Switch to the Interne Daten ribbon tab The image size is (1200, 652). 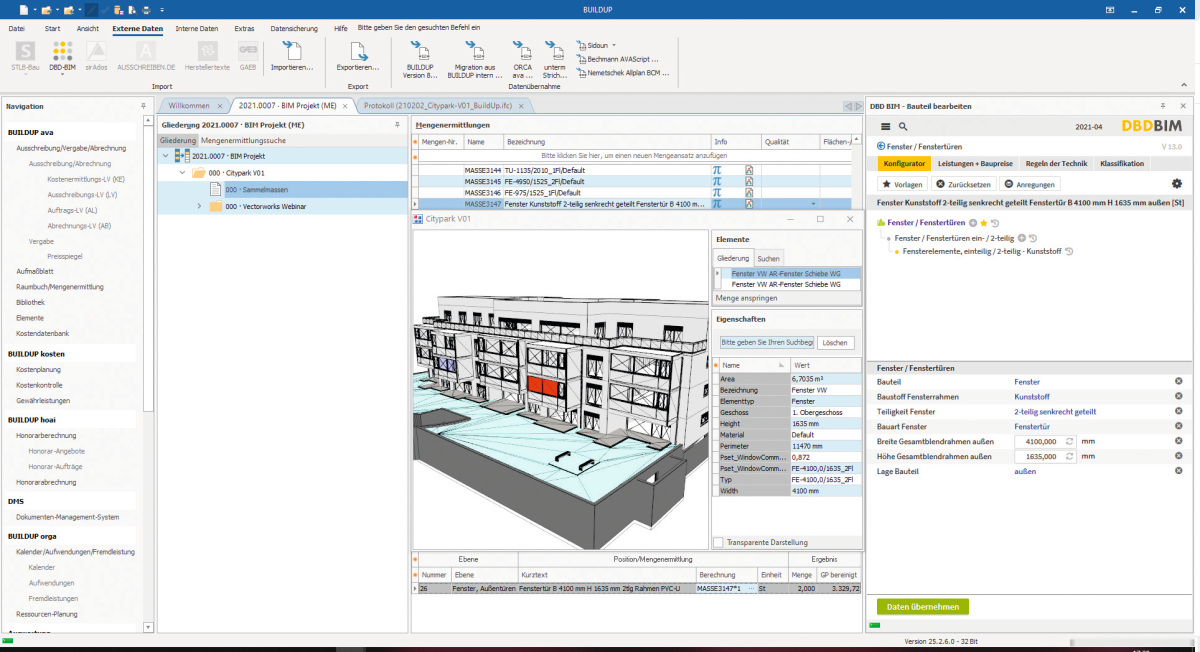(x=196, y=29)
